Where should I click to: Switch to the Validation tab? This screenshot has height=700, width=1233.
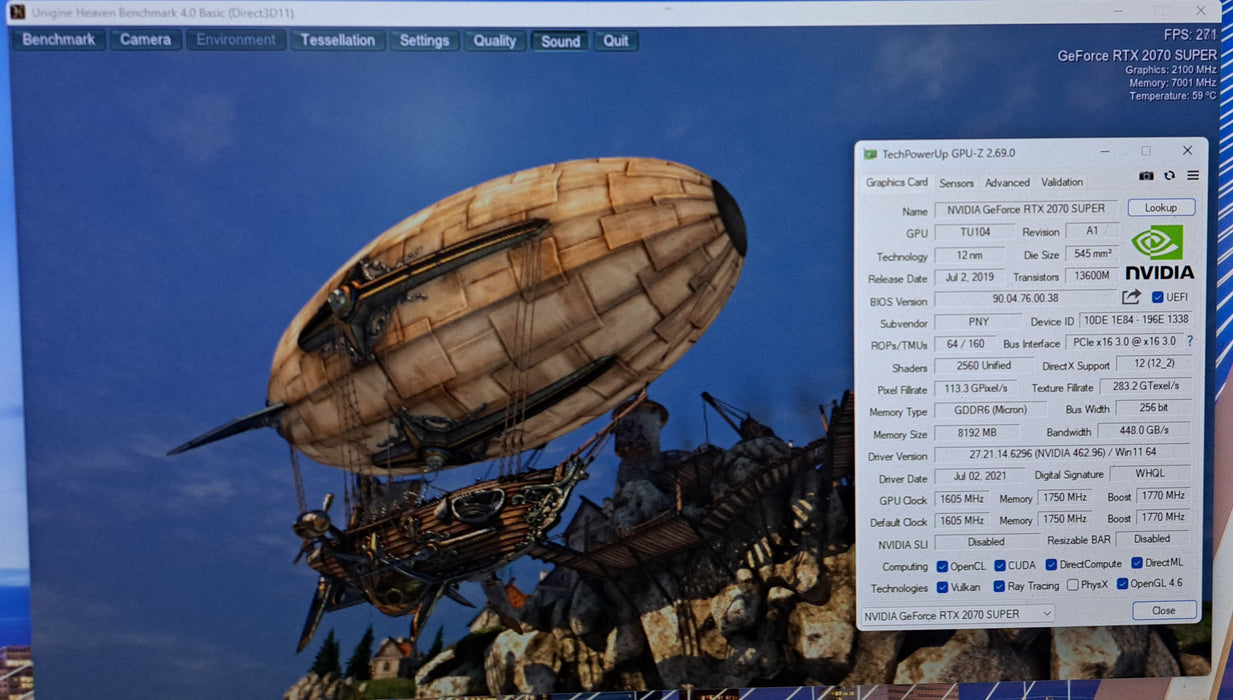click(1062, 182)
